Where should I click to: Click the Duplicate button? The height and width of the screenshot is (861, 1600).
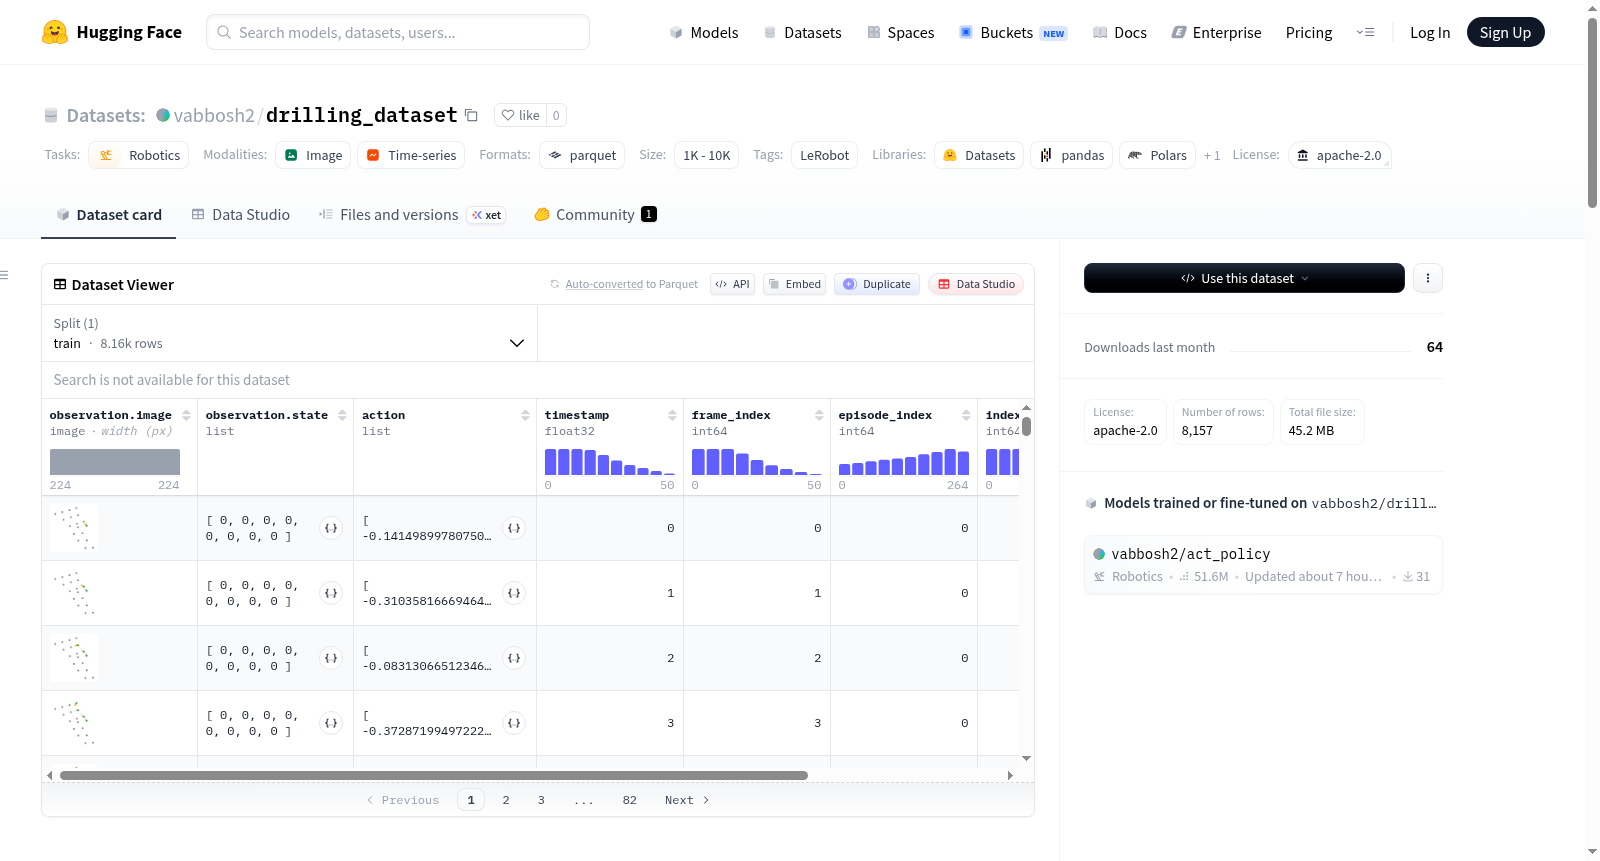pos(877,284)
